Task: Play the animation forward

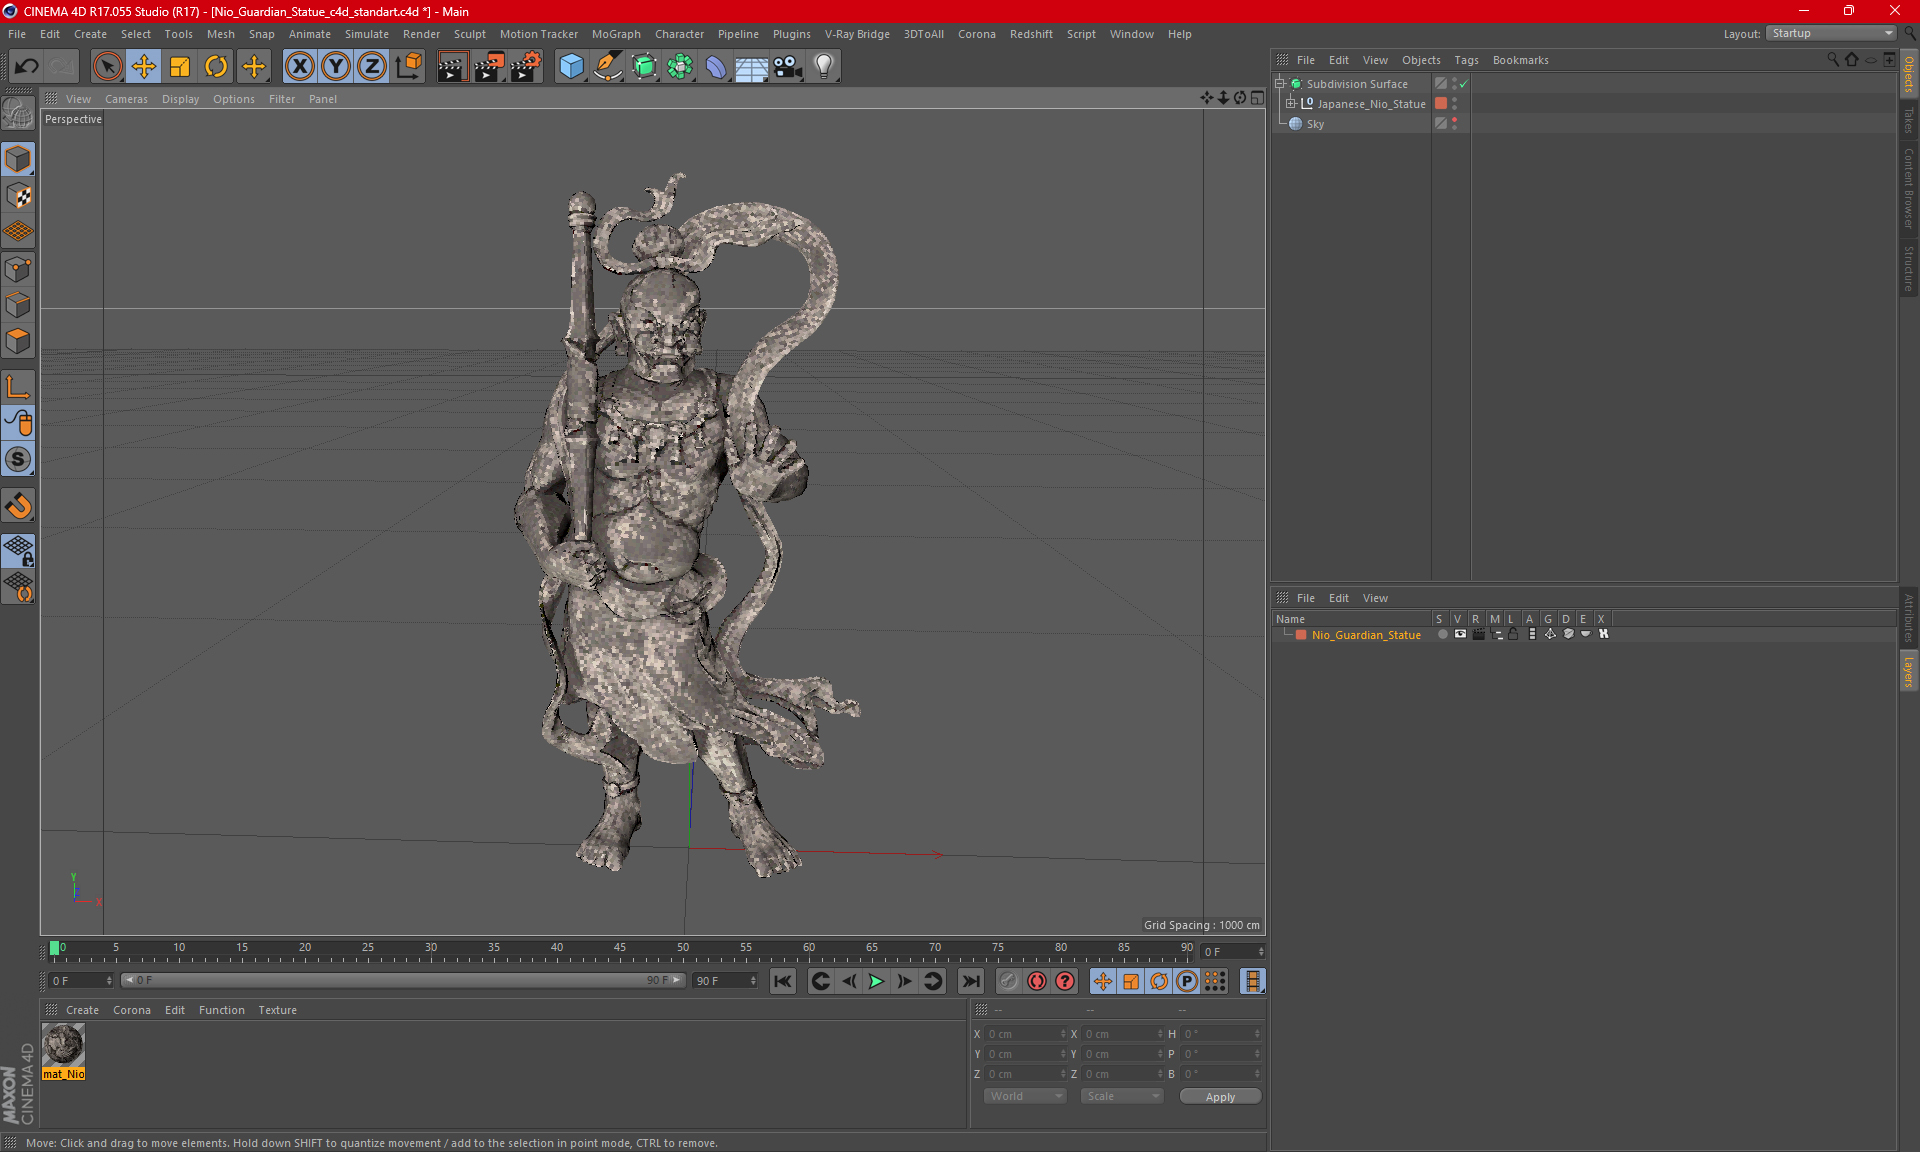Action: coord(876,981)
